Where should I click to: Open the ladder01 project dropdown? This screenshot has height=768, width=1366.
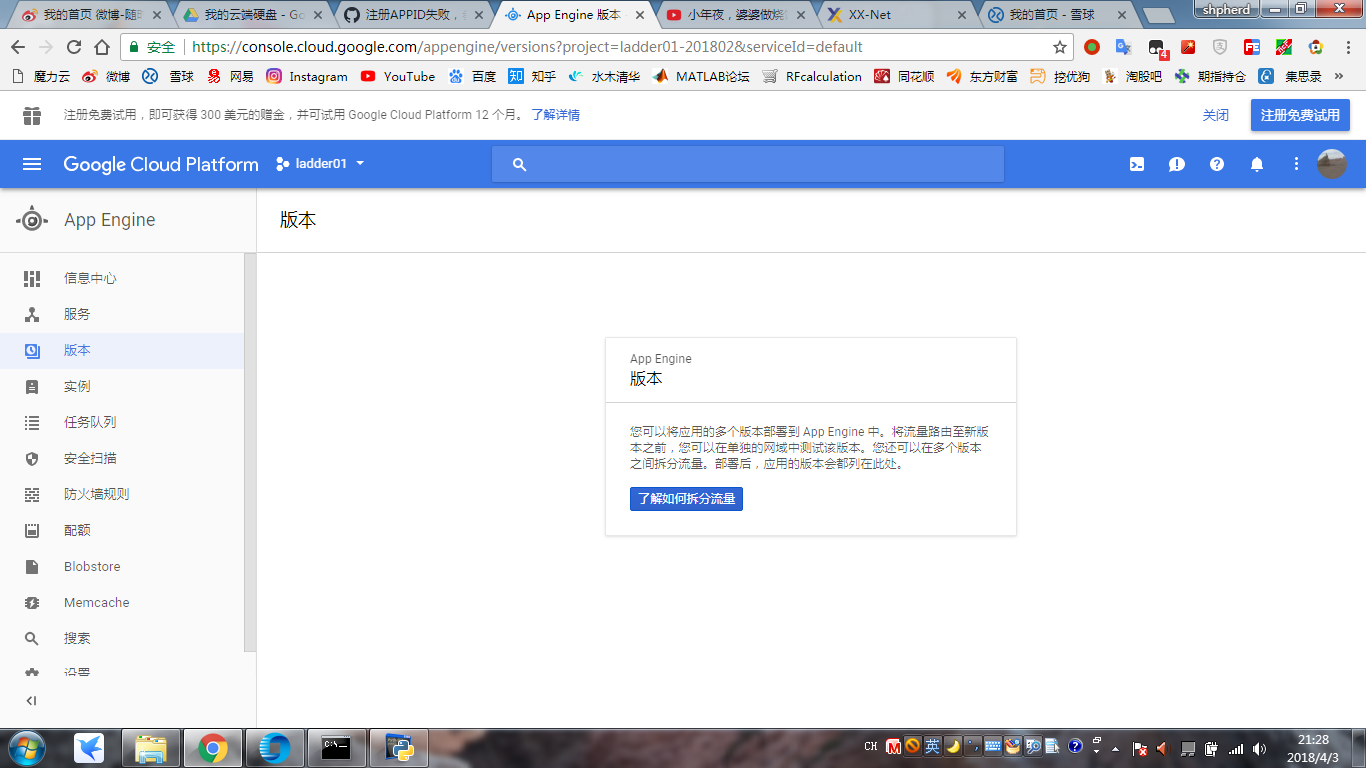(323, 164)
